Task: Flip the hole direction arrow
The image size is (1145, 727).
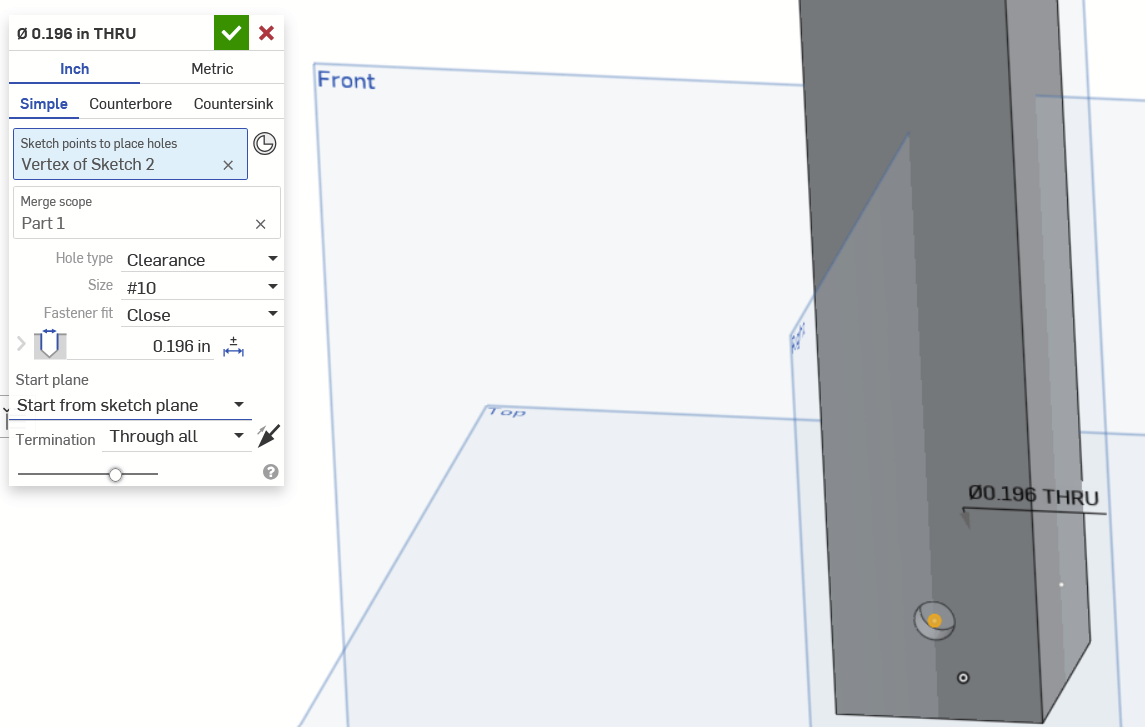Action: [269, 436]
